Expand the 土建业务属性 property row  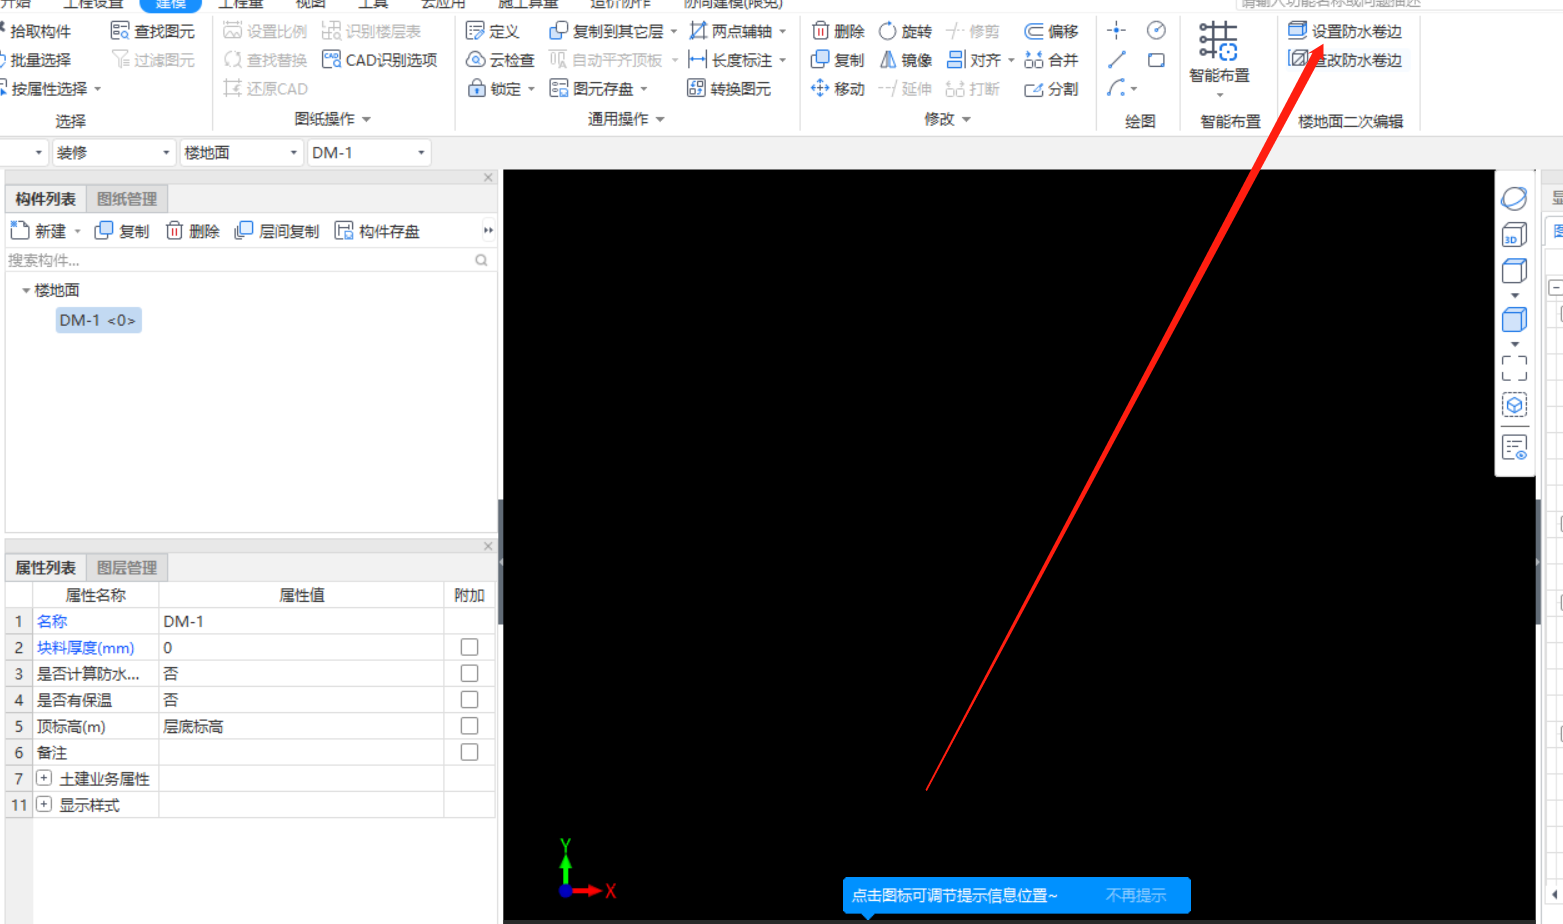coord(44,778)
